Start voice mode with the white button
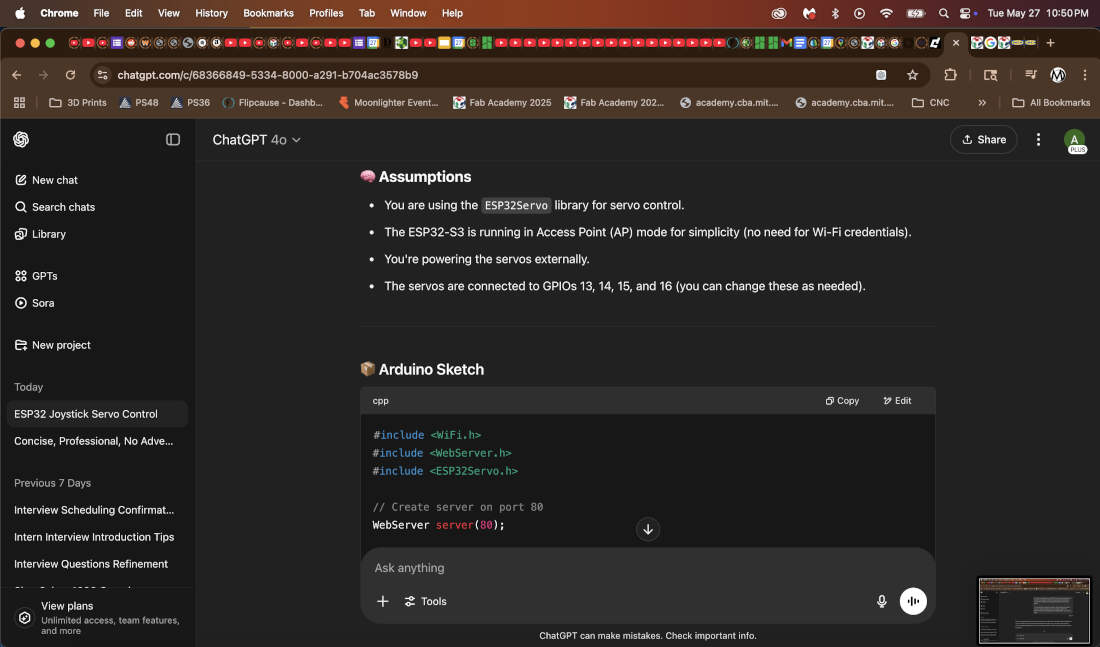 point(913,601)
